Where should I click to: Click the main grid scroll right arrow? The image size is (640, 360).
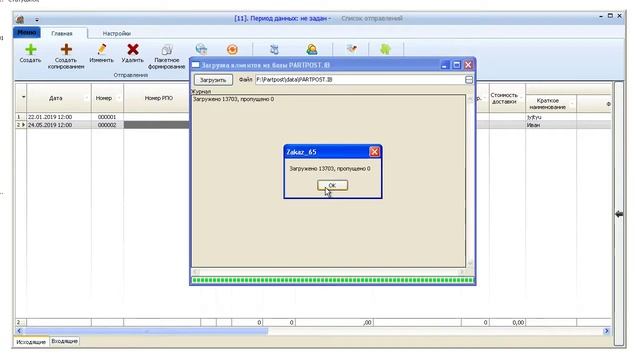click(607, 331)
